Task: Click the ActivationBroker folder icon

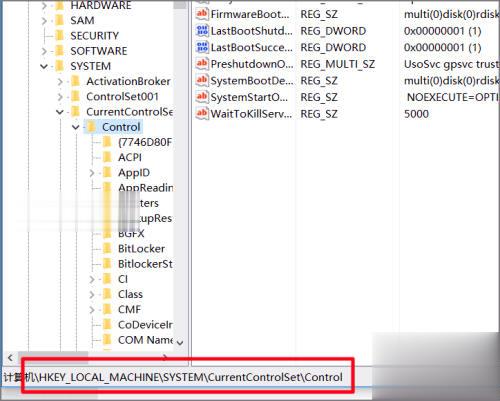Action: point(76,81)
